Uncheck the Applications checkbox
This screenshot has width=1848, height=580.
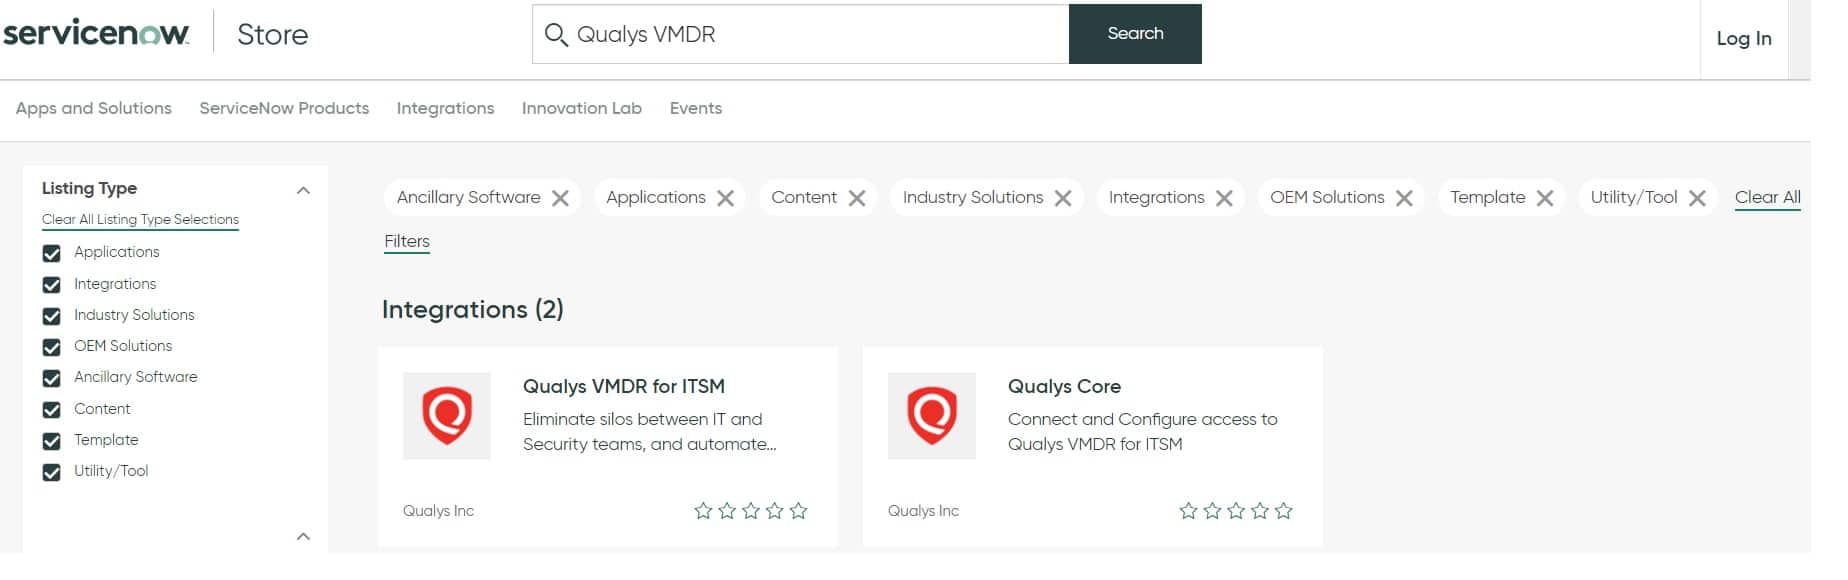tap(52, 253)
